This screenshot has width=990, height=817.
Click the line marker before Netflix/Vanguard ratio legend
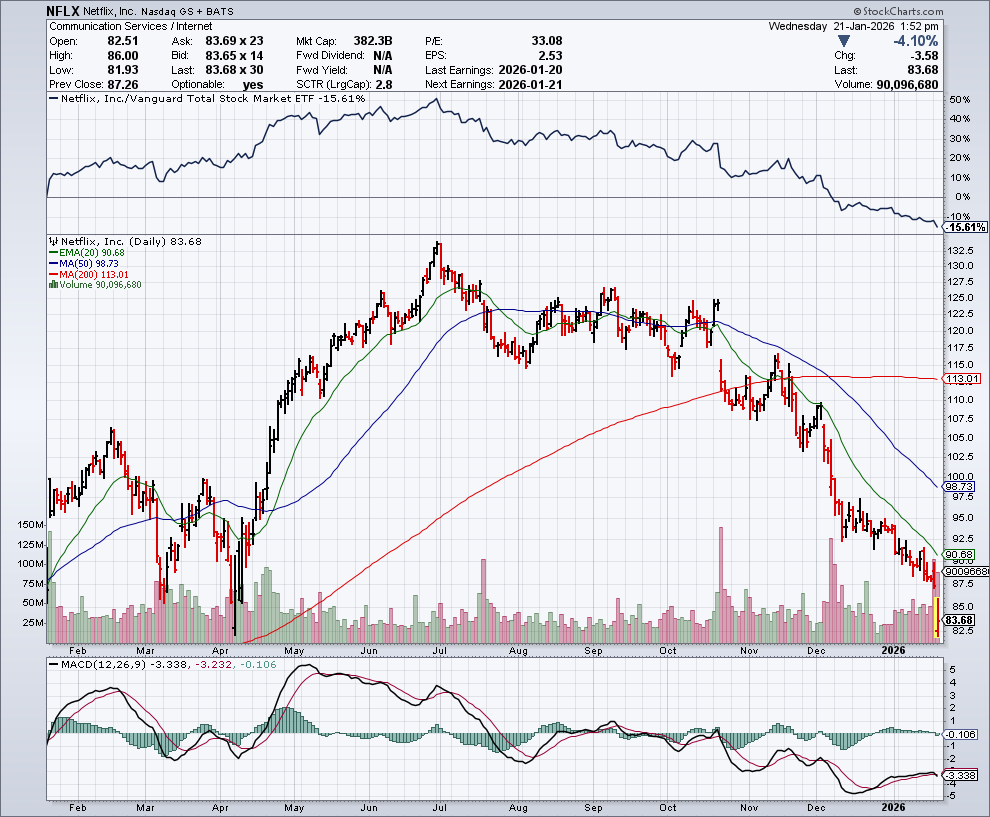(55, 100)
